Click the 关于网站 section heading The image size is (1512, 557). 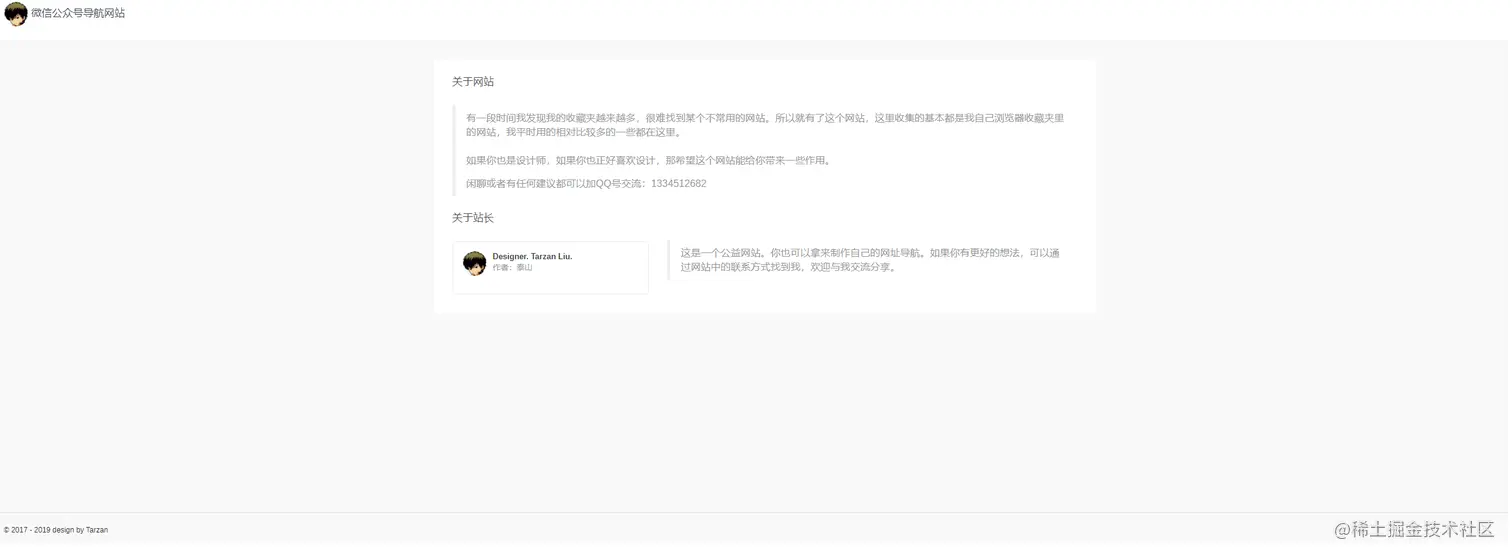pos(473,82)
